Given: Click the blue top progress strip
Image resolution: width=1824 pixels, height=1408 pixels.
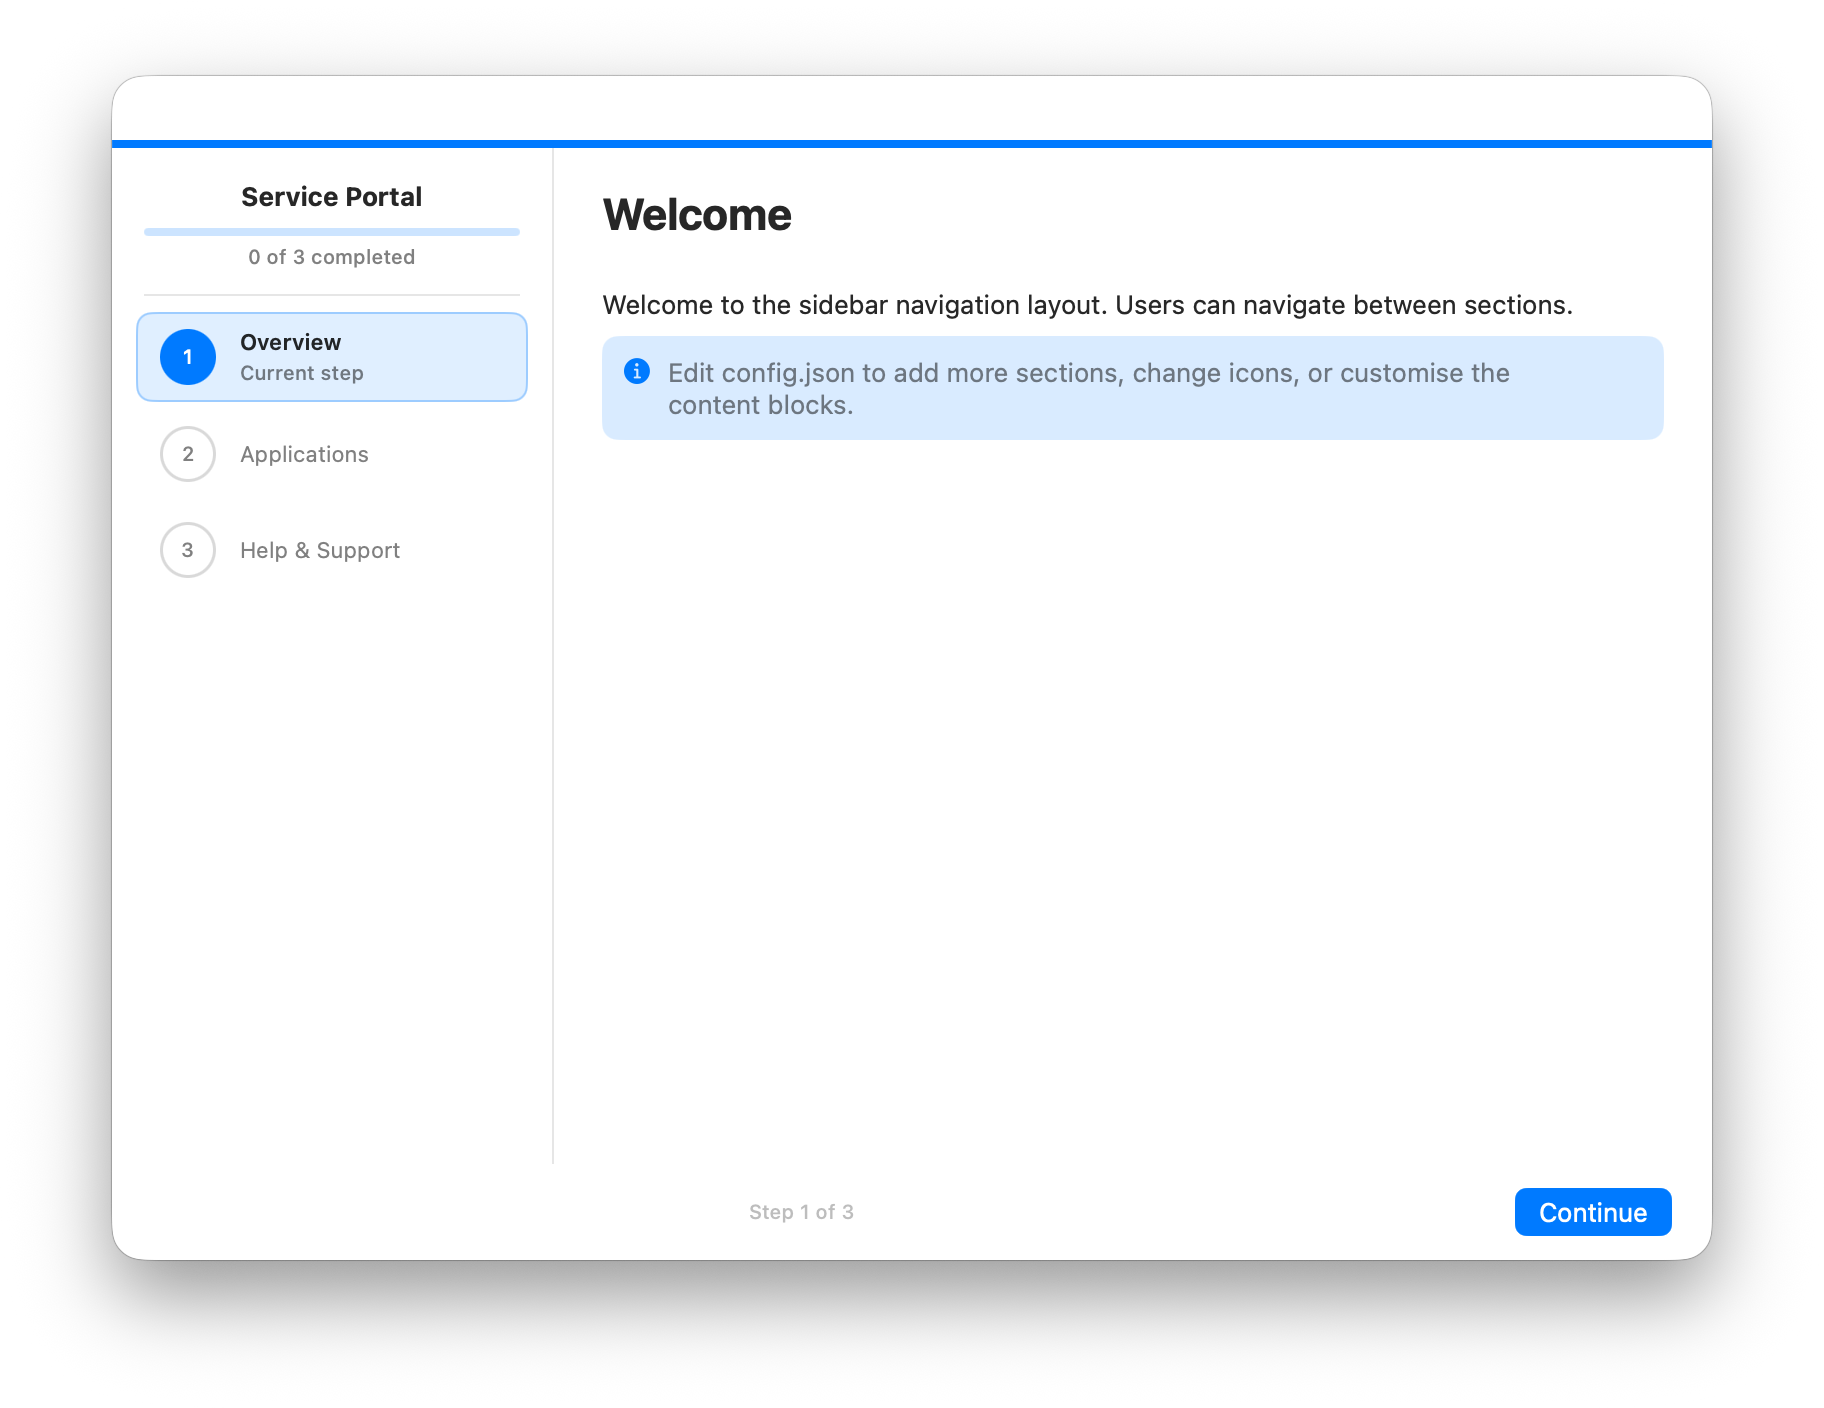Looking at the screenshot, I should pos(911,144).
